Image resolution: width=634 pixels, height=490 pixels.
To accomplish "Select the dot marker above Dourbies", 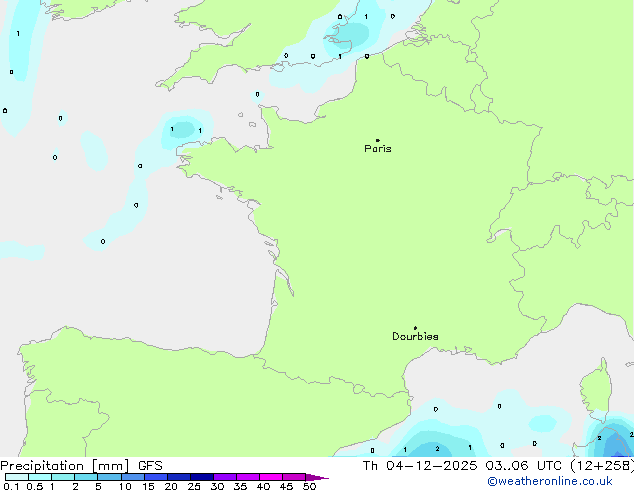I will [415, 328].
